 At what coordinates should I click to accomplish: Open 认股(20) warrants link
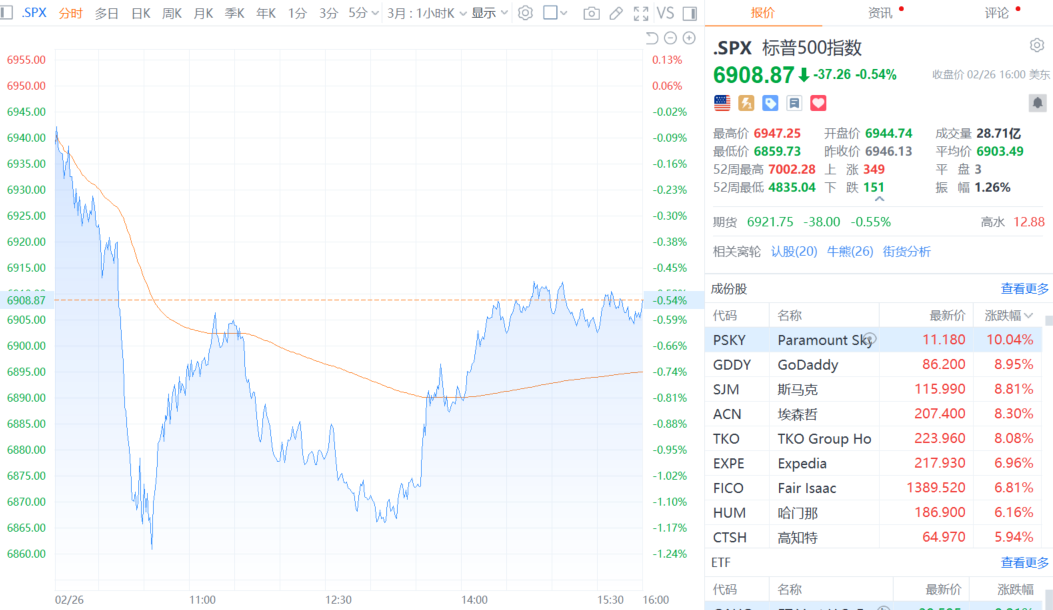[x=794, y=251]
